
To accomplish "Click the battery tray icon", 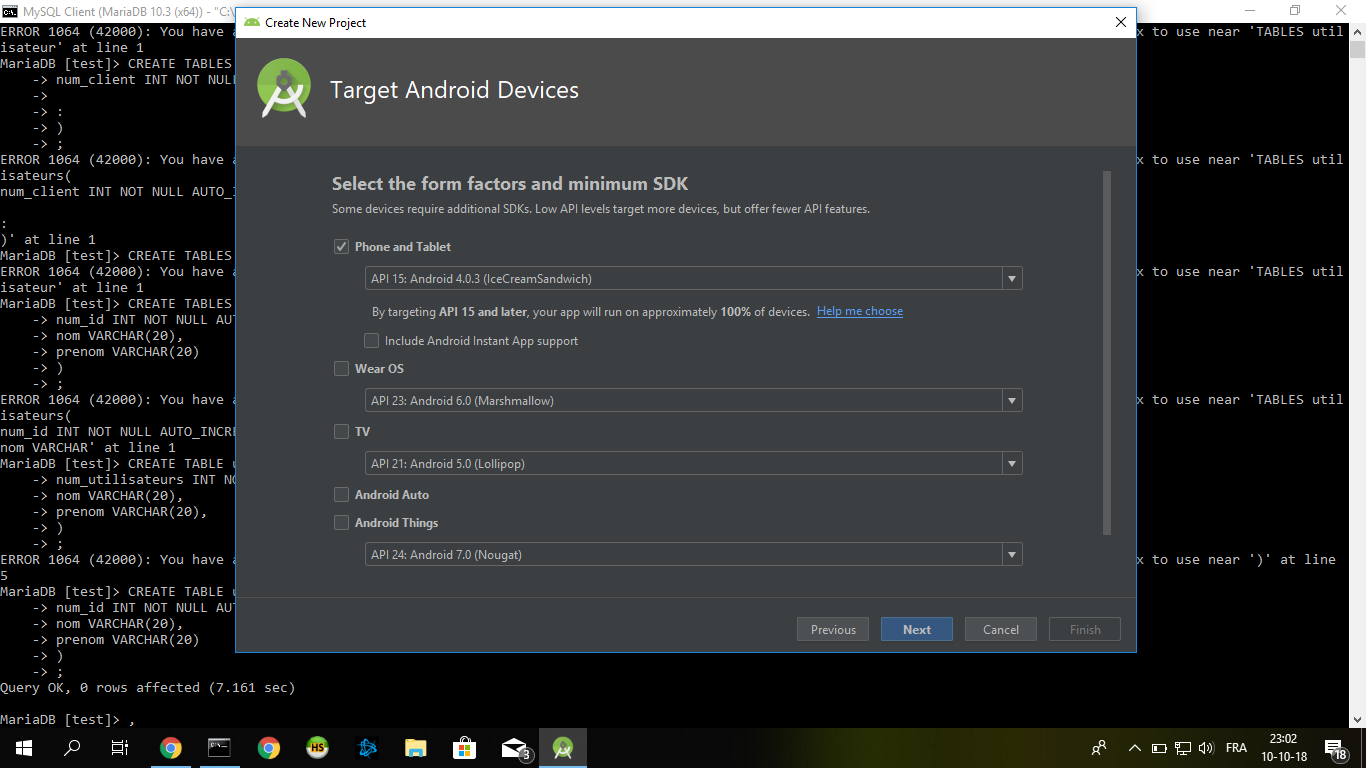I will pos(1159,748).
